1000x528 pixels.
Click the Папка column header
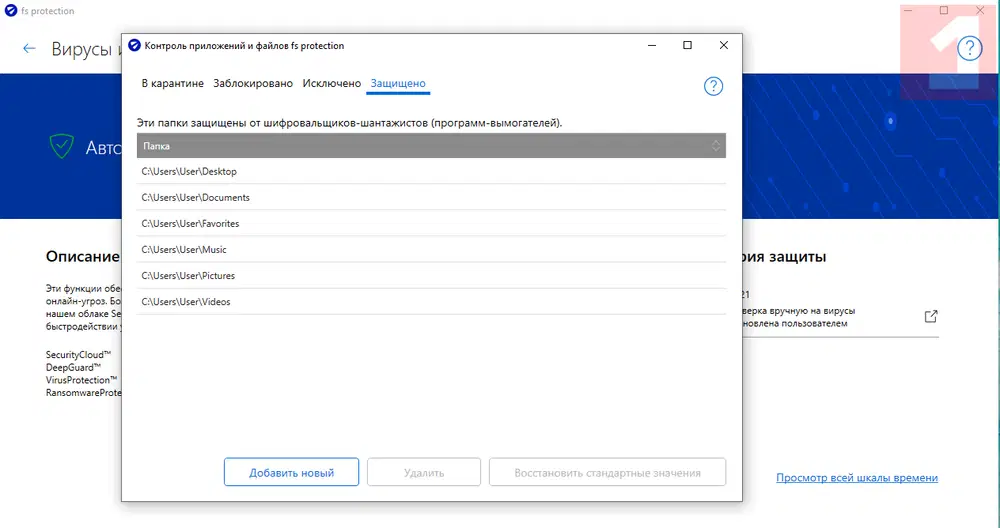(x=431, y=146)
